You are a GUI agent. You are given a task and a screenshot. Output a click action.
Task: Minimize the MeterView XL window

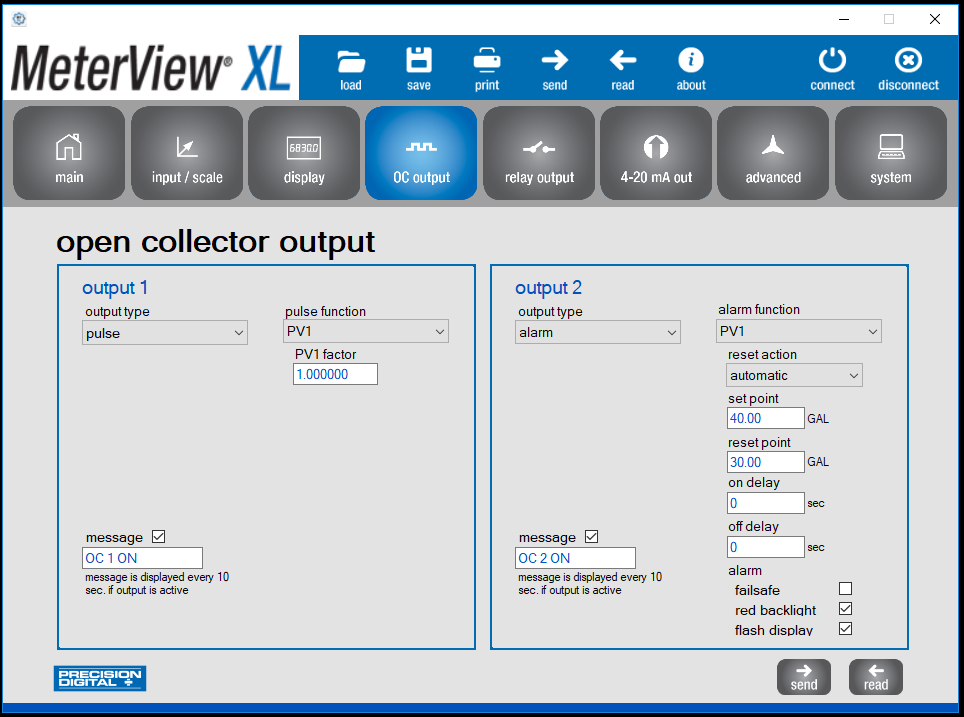[x=844, y=19]
